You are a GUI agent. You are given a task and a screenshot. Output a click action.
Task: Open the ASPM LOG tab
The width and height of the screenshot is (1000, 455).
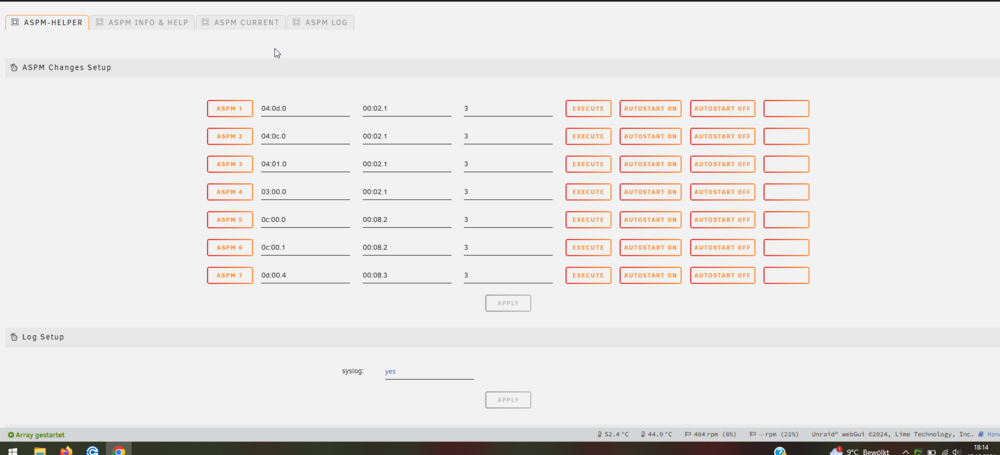click(x=320, y=22)
